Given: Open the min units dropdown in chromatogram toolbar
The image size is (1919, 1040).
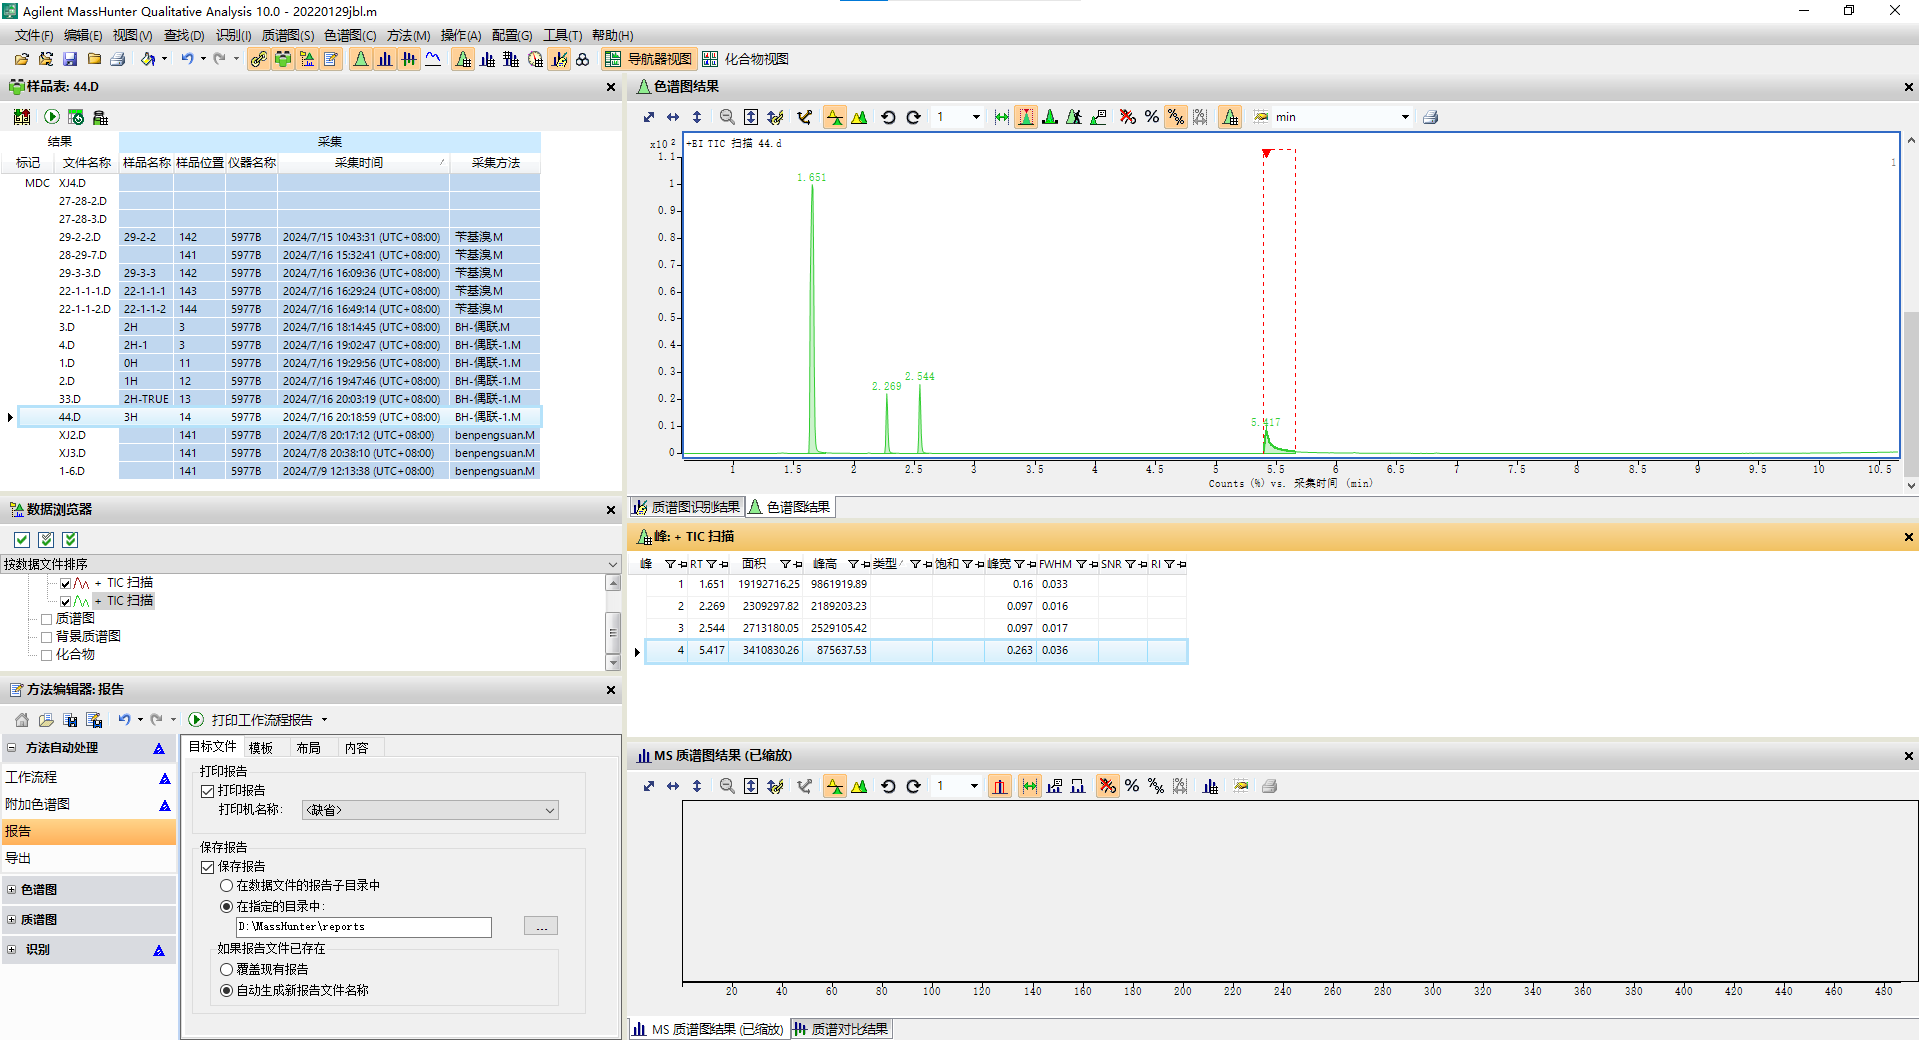Looking at the screenshot, I should click(1404, 117).
